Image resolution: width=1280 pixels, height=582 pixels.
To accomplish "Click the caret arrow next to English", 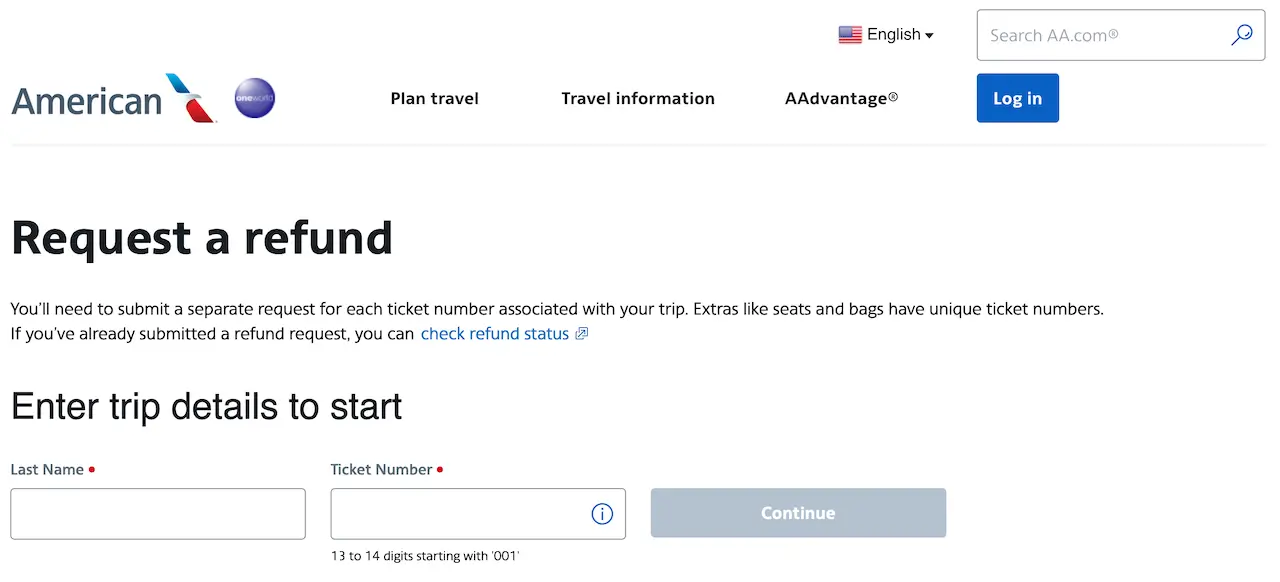I will click(x=929, y=36).
